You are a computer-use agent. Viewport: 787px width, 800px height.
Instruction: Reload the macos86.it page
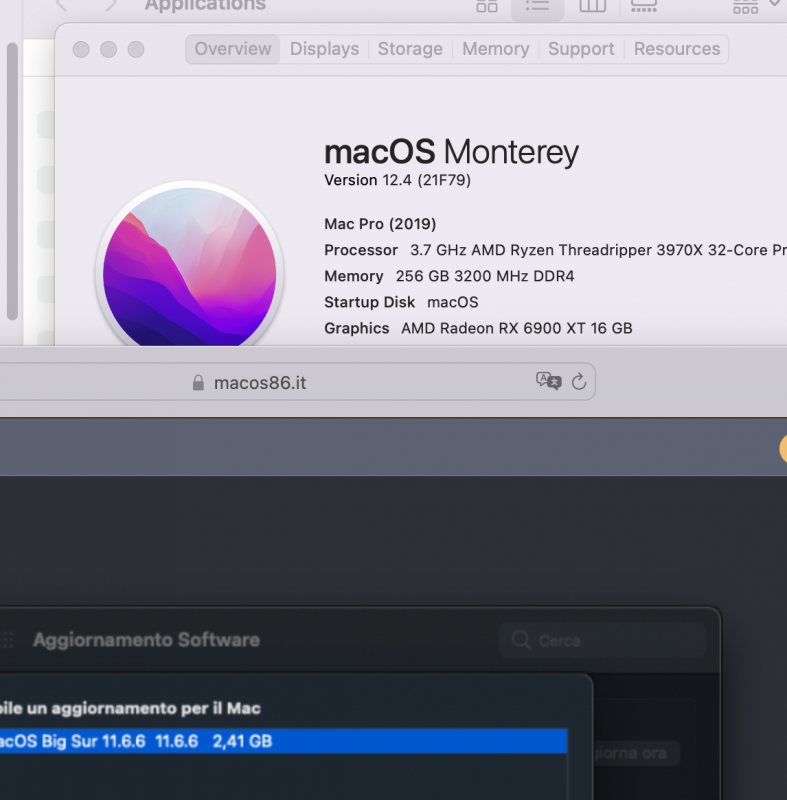coord(579,382)
